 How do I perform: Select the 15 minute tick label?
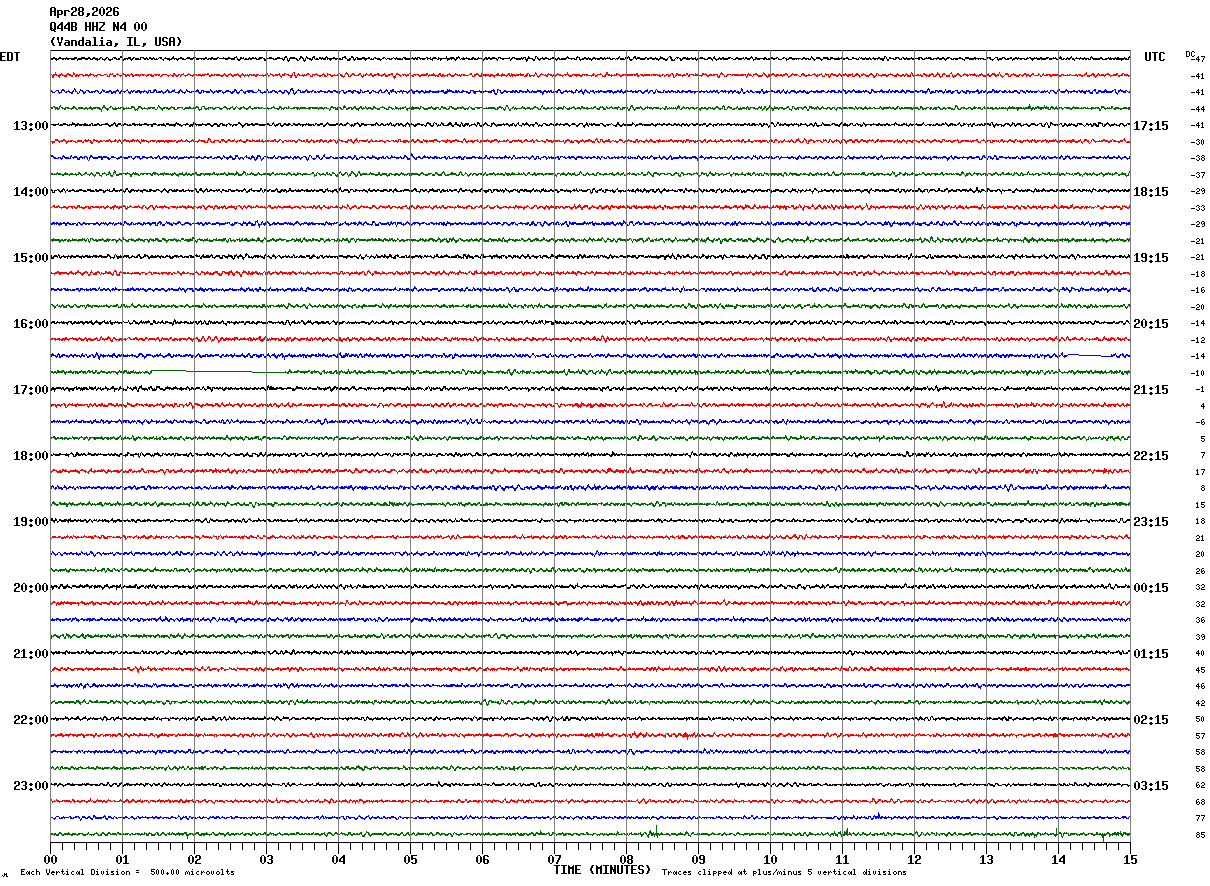[1130, 860]
